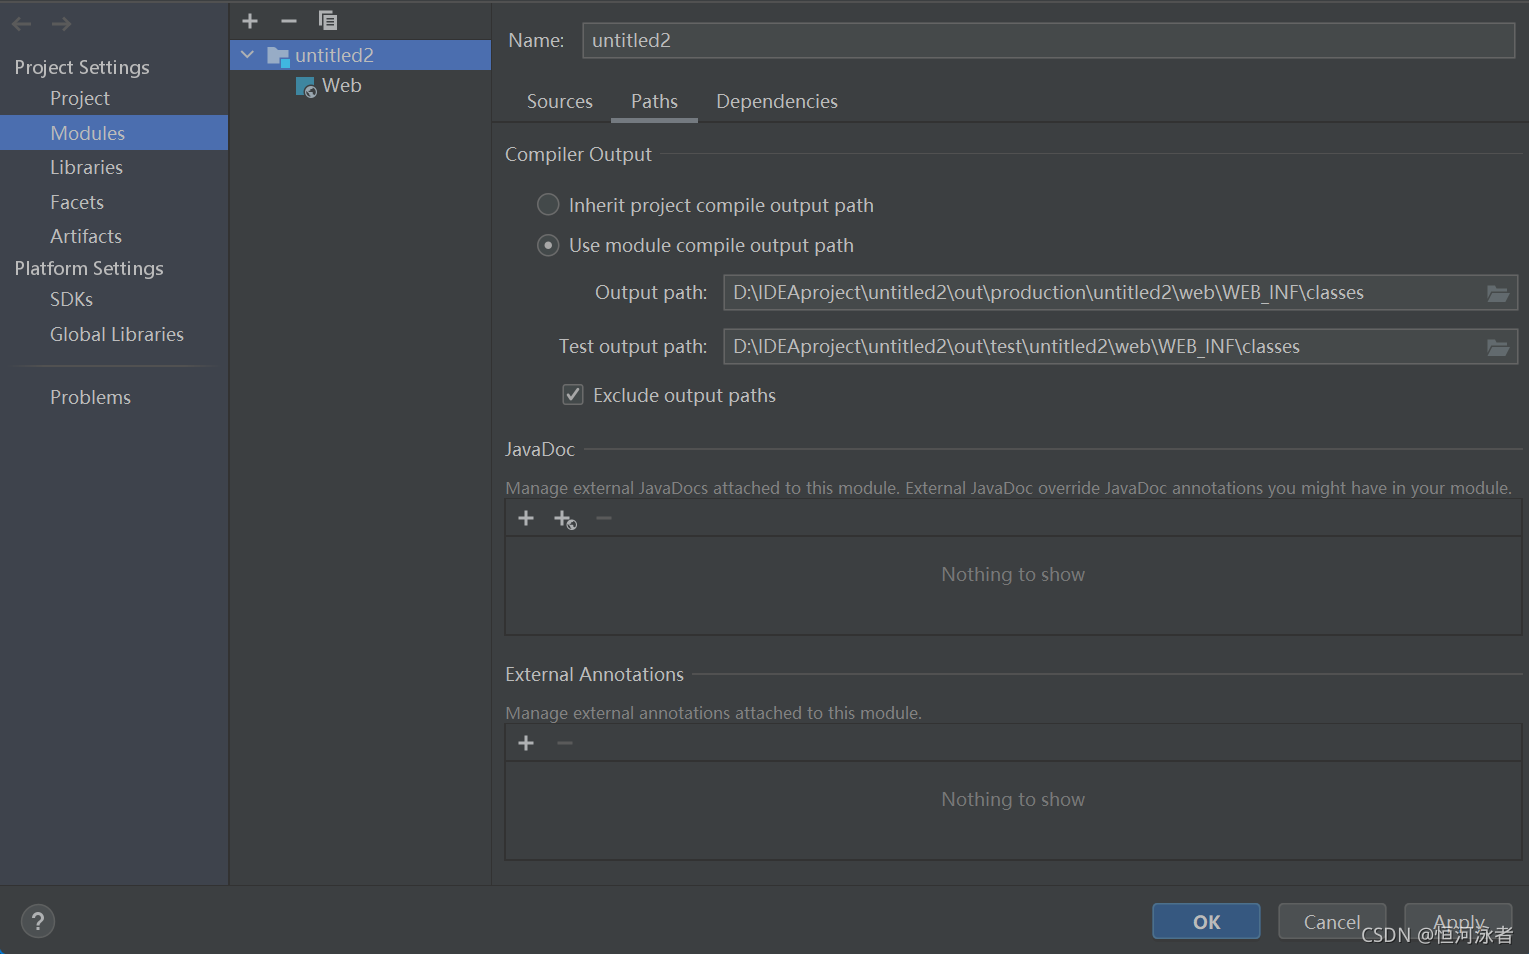Click the External Annotations Nothing to show list

coord(1013,810)
